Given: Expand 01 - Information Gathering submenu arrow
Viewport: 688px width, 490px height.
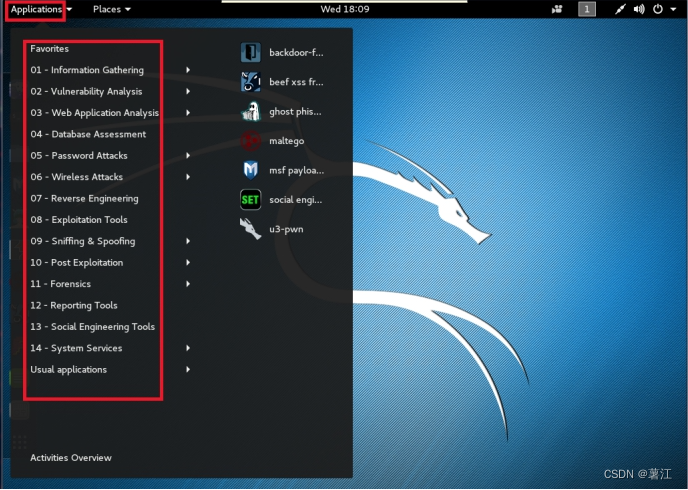Looking at the screenshot, I should 188,70.
